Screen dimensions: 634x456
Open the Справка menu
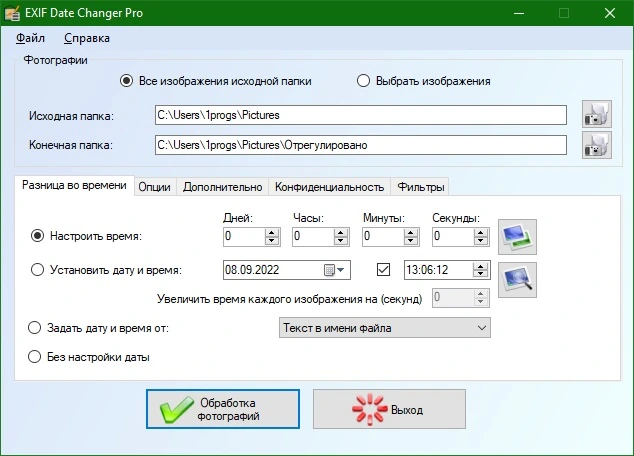tap(87, 38)
